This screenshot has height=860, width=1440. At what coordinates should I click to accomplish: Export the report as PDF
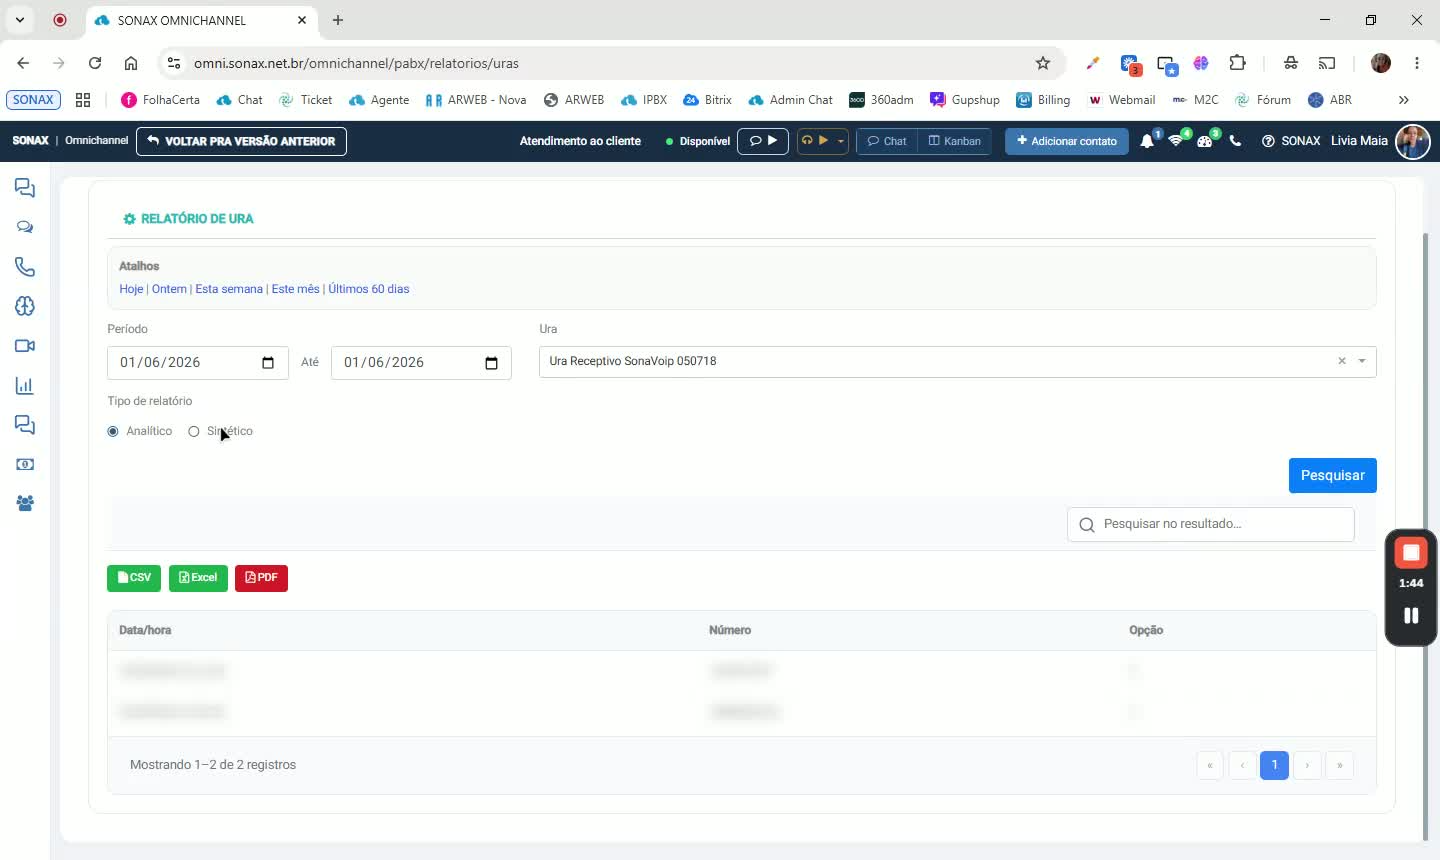click(x=261, y=578)
